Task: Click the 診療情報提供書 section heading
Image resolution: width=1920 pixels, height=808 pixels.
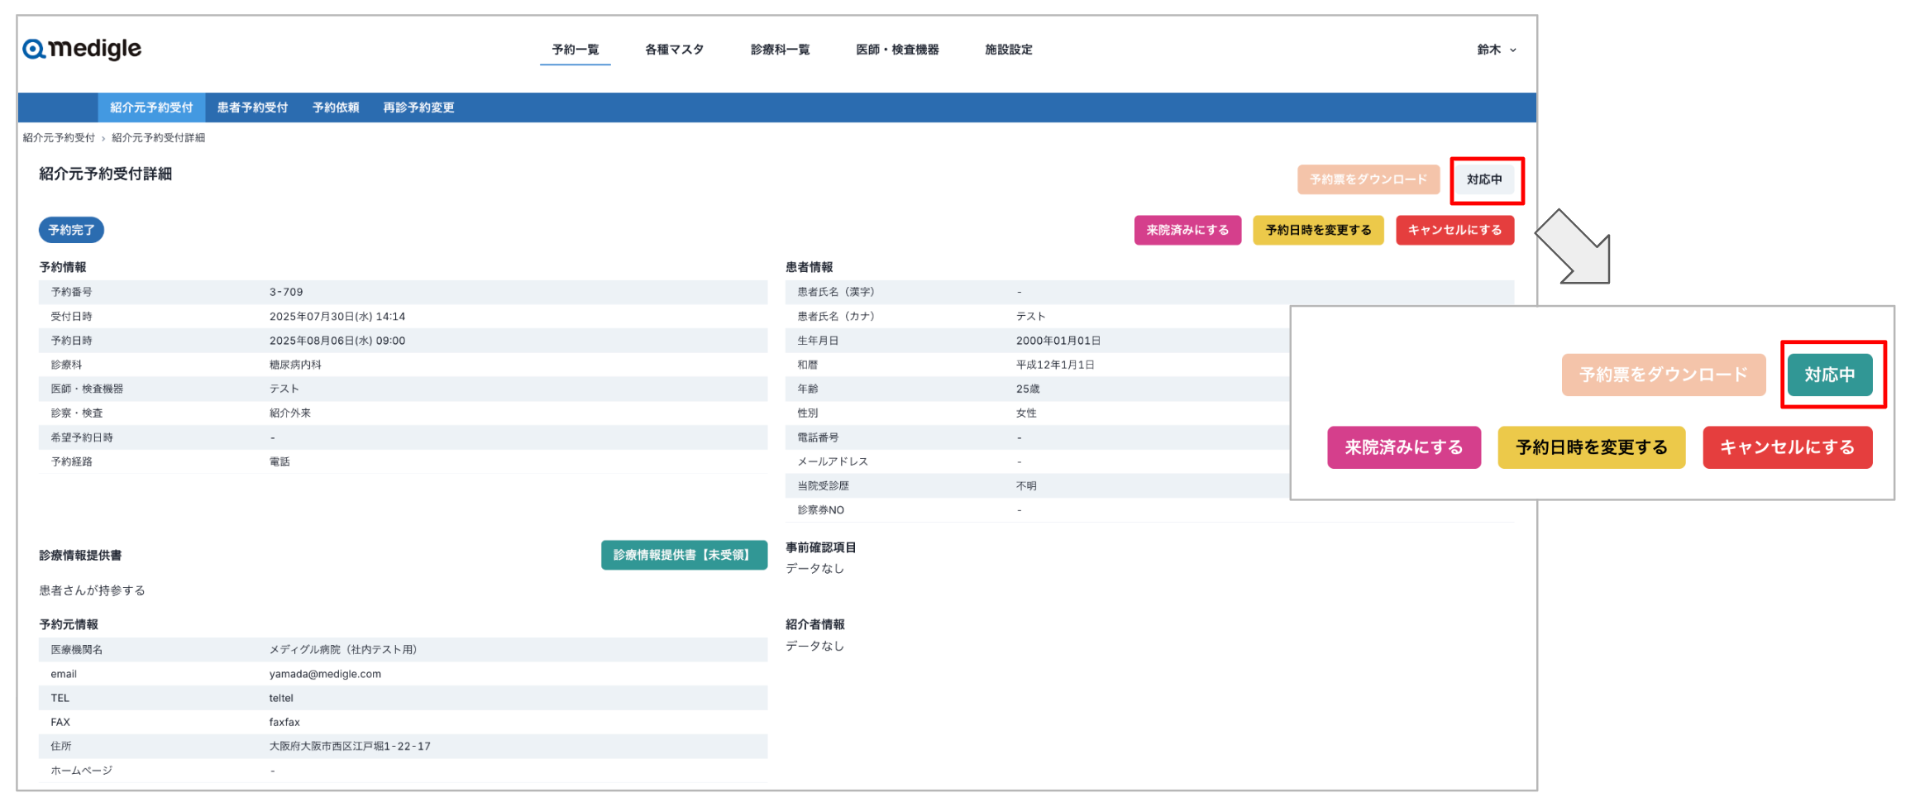Action: pyautogui.click(x=80, y=555)
